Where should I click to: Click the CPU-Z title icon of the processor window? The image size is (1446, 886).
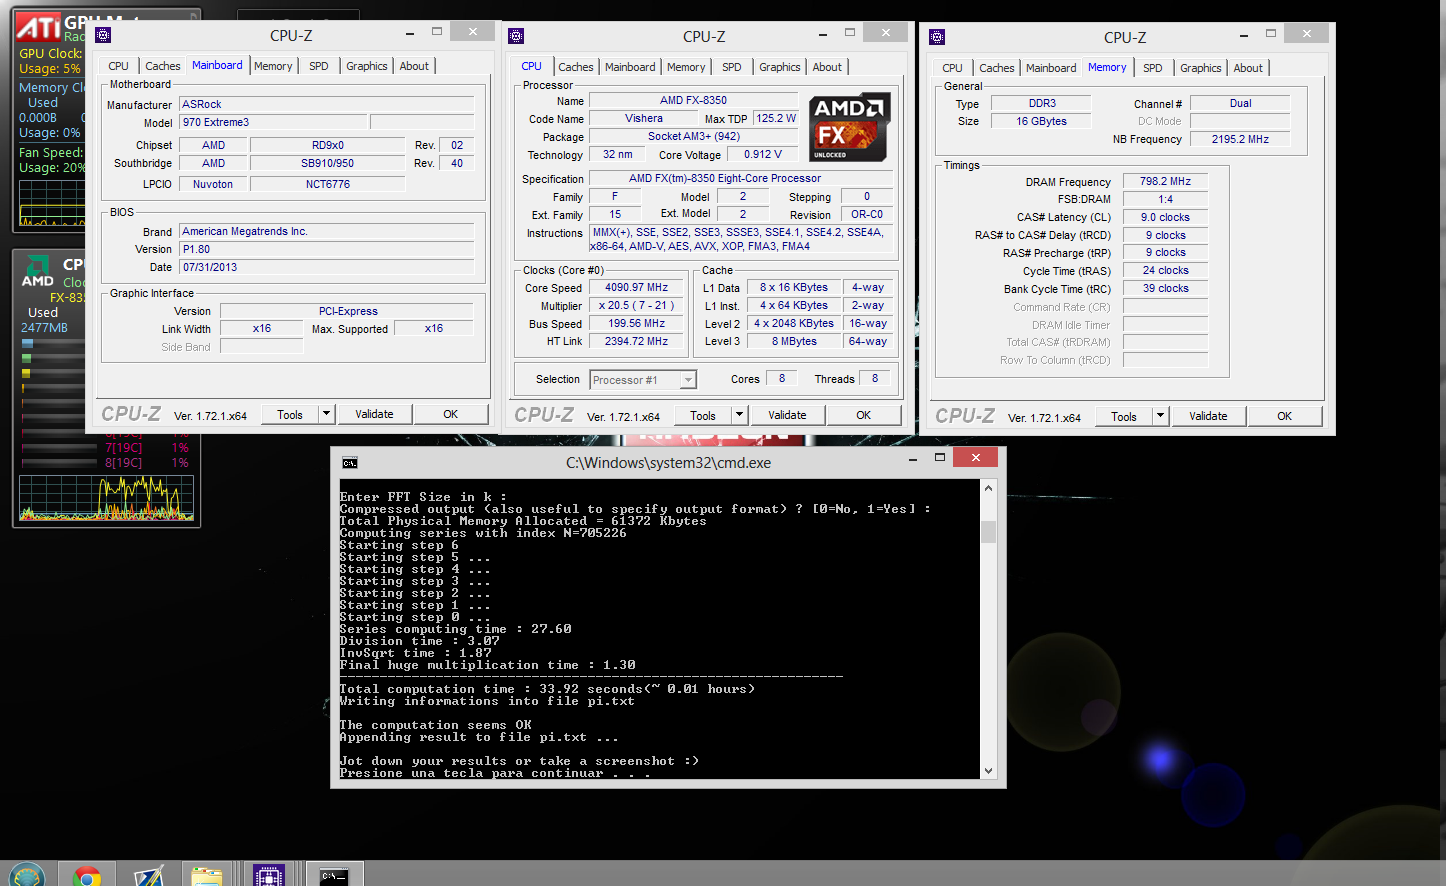pyautogui.click(x=516, y=36)
